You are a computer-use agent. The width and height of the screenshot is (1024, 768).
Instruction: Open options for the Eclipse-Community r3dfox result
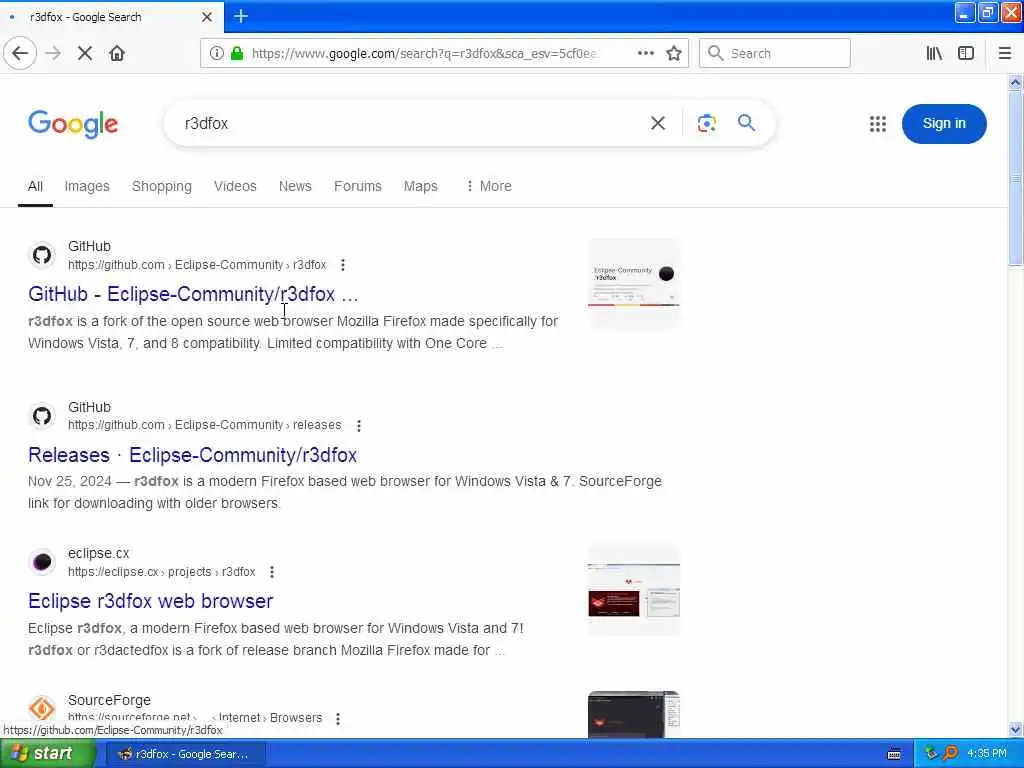click(343, 265)
